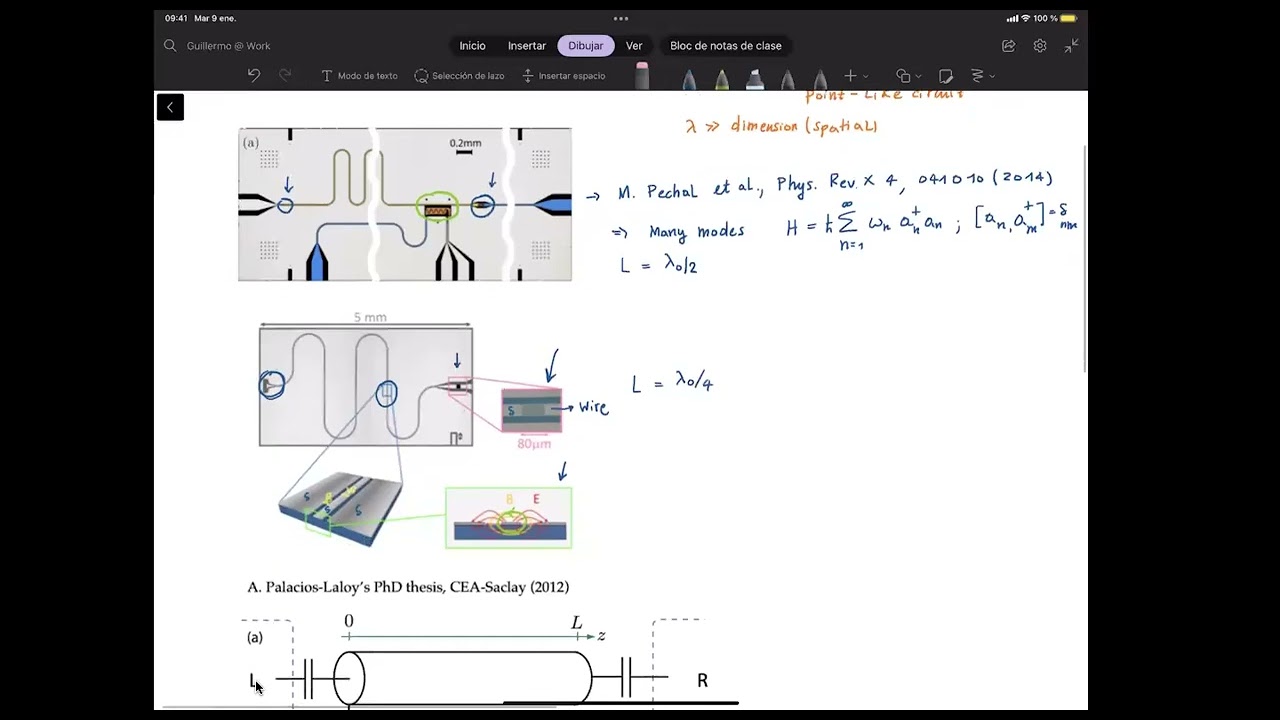Click the three-dots multitasking handle
This screenshot has width=1280, height=720.
pyautogui.click(x=621, y=18)
